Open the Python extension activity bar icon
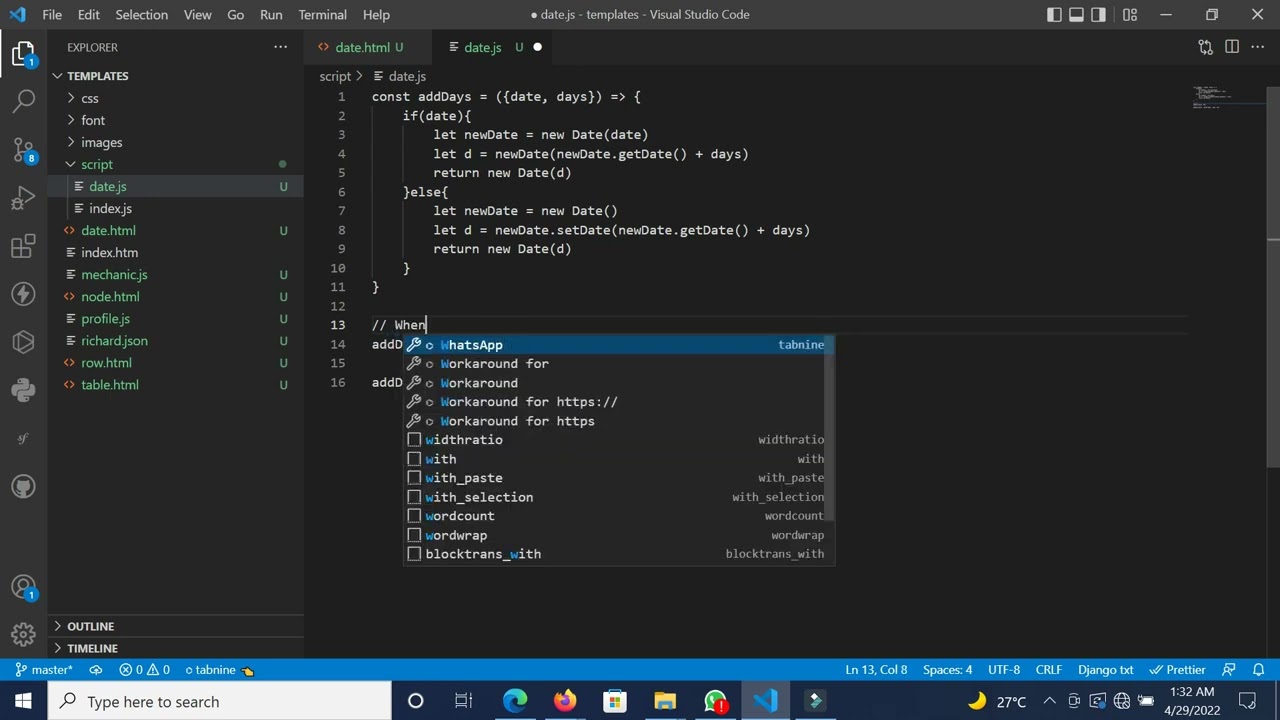The width and height of the screenshot is (1280, 720). (24, 390)
